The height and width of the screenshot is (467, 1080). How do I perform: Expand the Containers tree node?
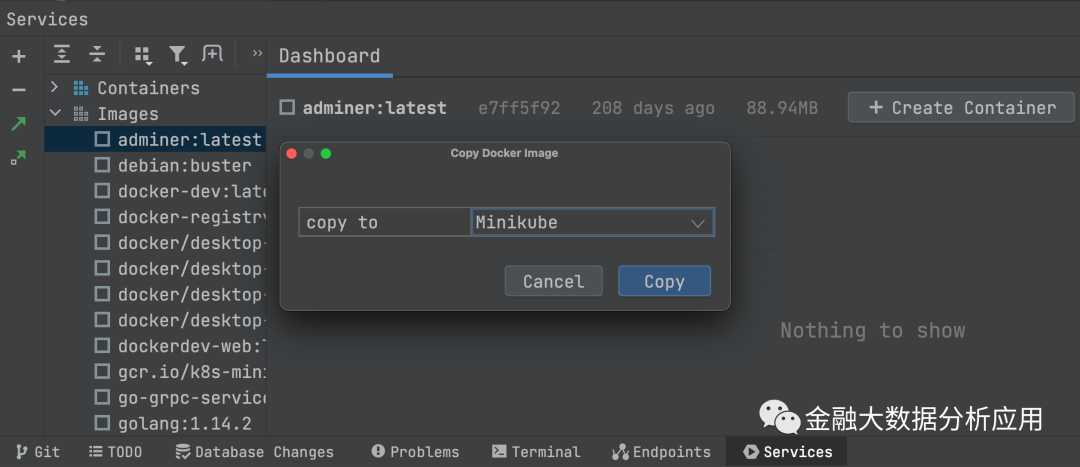pos(55,88)
